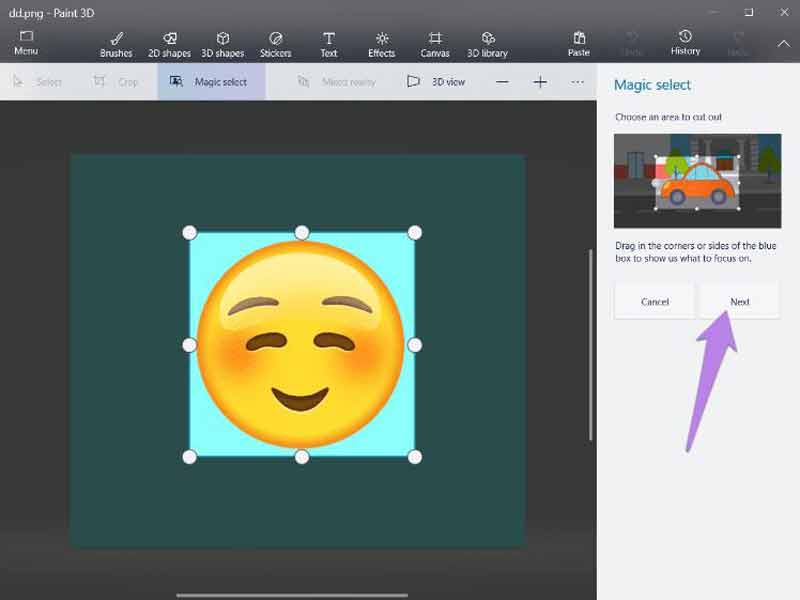Collapse the ribbon with the chevron arrow
This screenshot has width=800, height=600.
[x=783, y=43]
